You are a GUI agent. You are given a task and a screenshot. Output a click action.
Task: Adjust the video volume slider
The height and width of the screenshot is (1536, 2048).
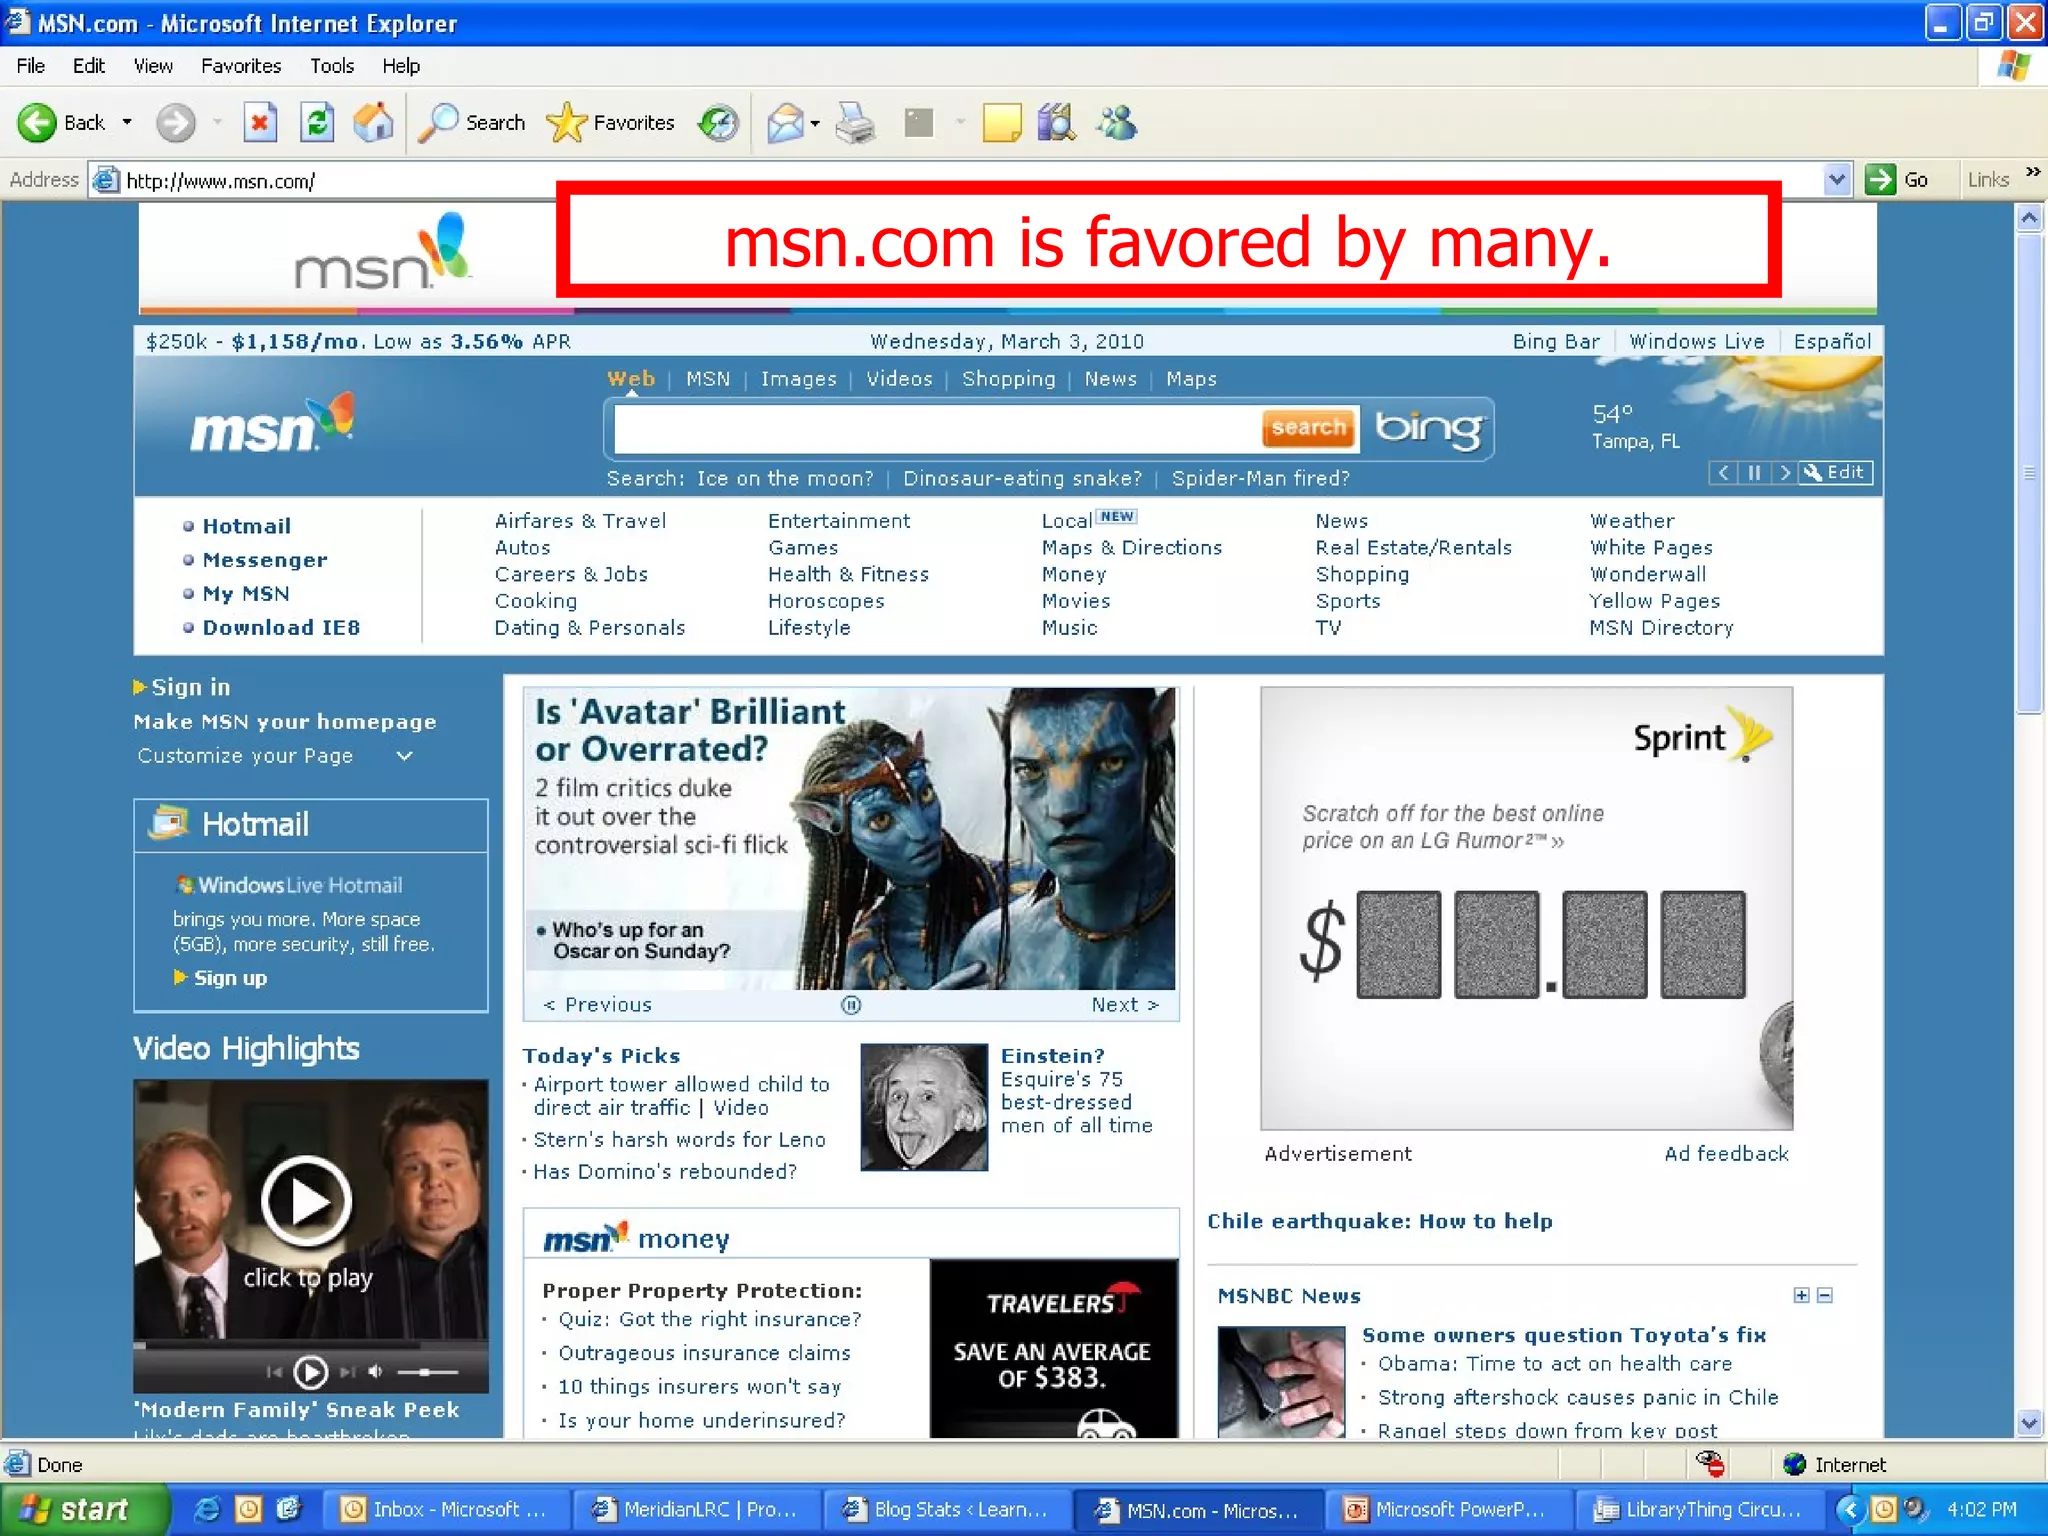click(427, 1372)
